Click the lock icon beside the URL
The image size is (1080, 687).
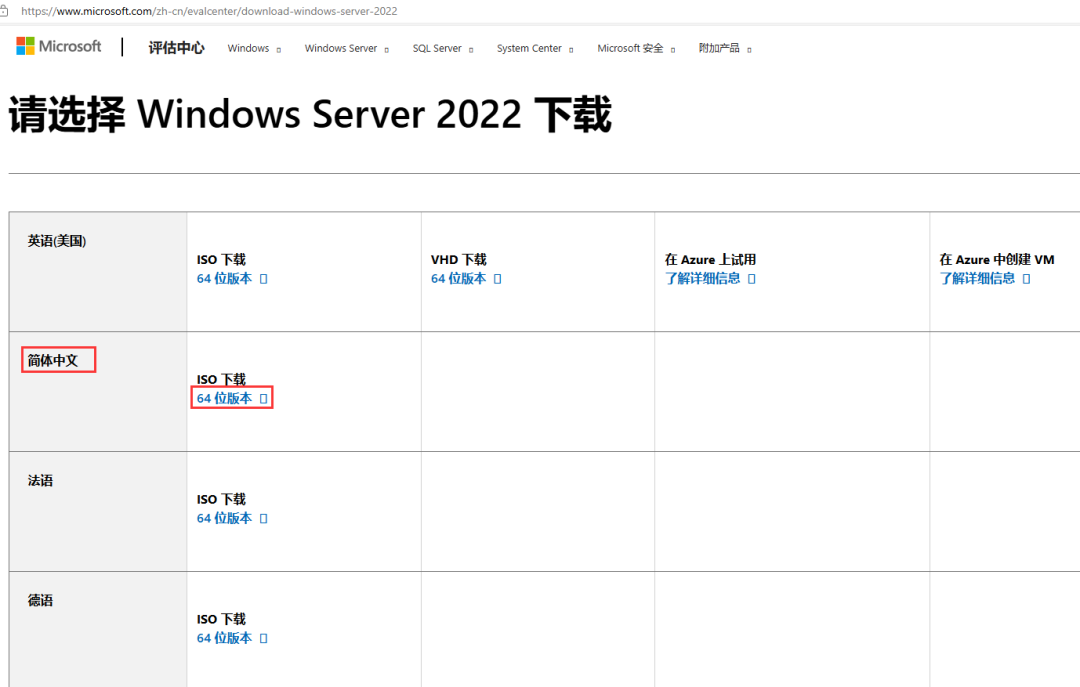pos(3,11)
